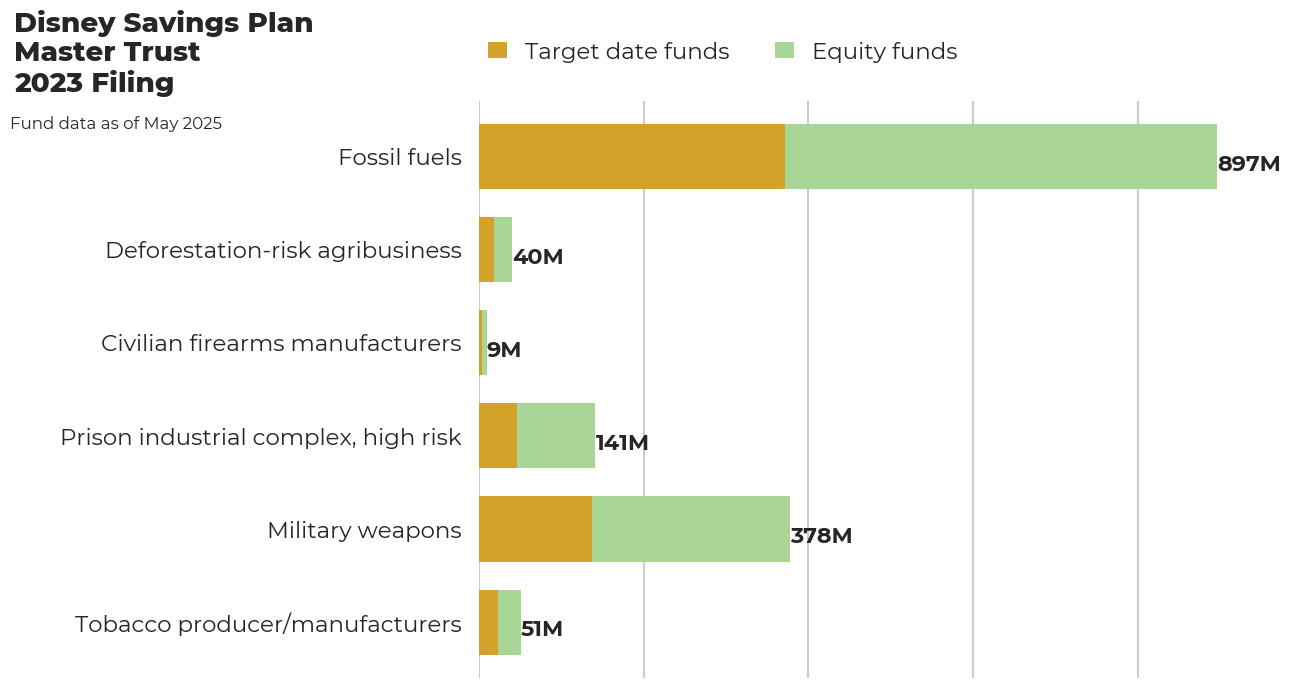Click the 141M value label
The height and width of the screenshot is (688, 1291).
click(x=622, y=443)
